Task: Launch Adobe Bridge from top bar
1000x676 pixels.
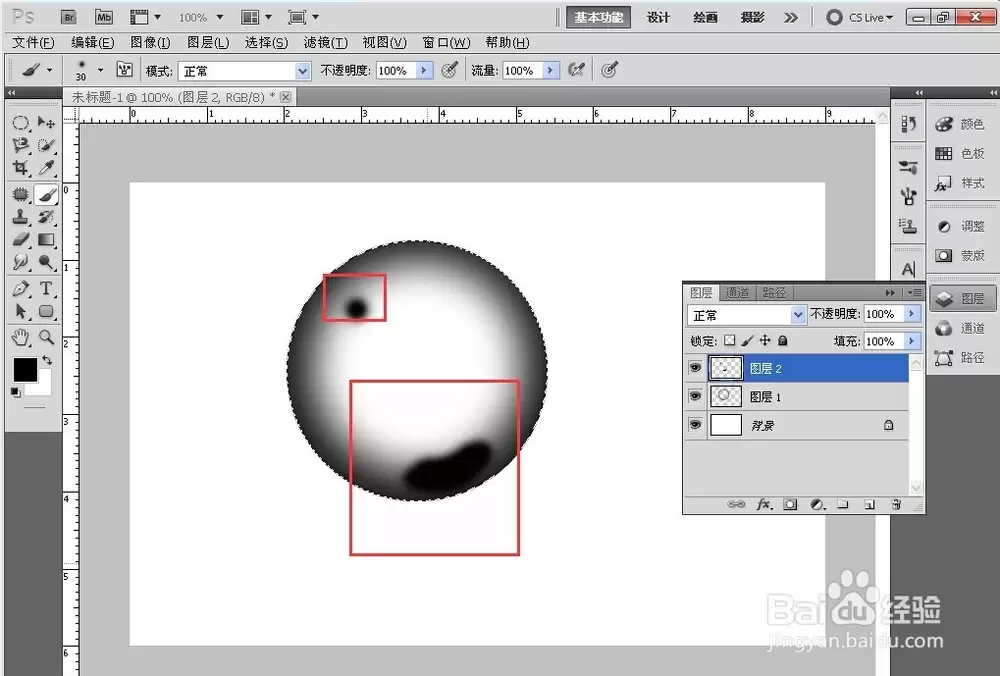Action: (x=69, y=17)
